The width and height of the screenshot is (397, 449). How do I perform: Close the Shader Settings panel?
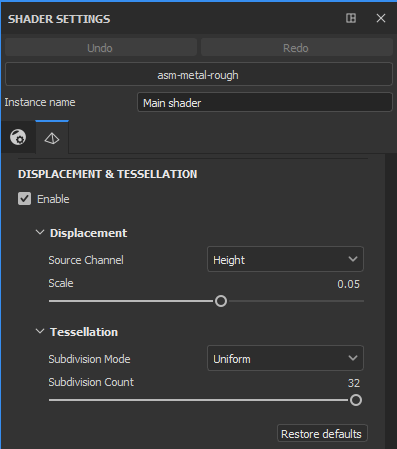point(381,18)
